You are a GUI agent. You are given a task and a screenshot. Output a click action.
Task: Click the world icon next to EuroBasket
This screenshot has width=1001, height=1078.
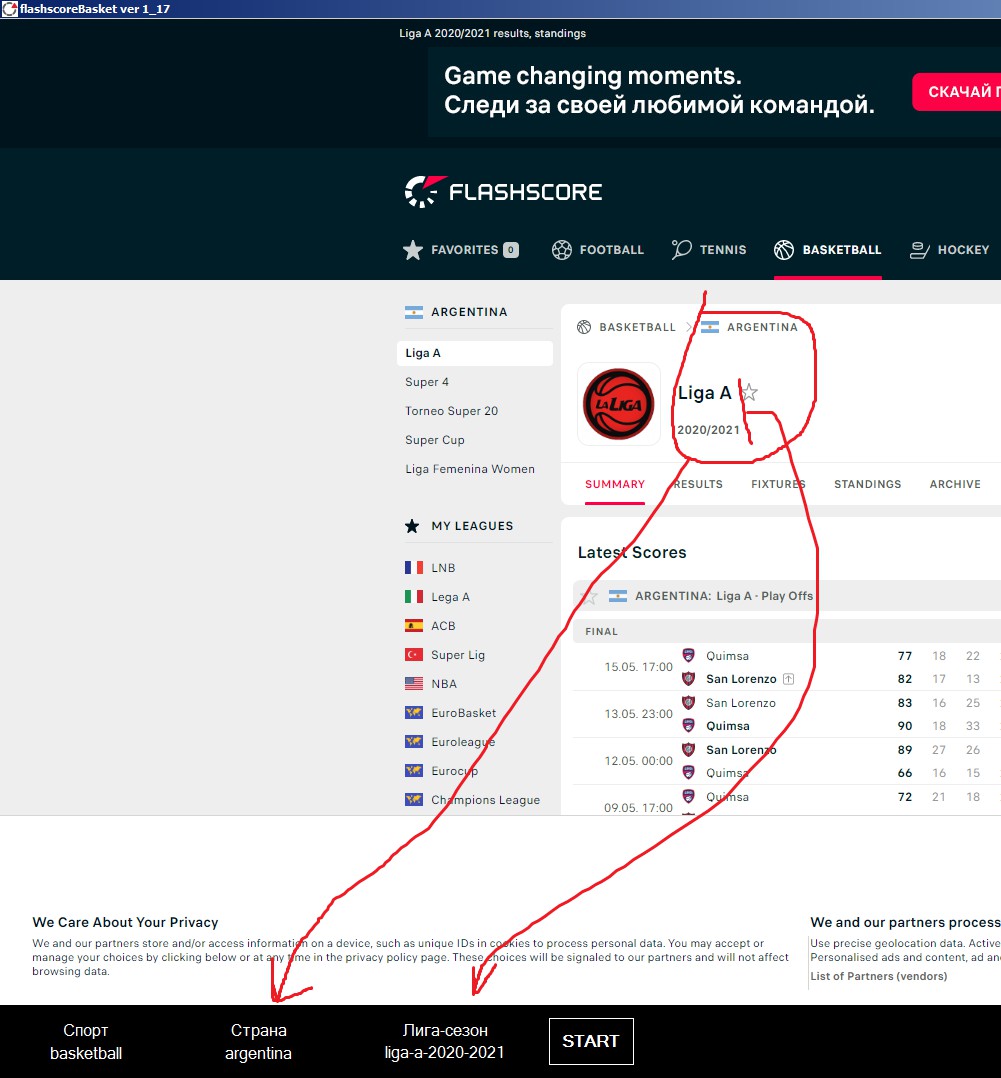(414, 713)
